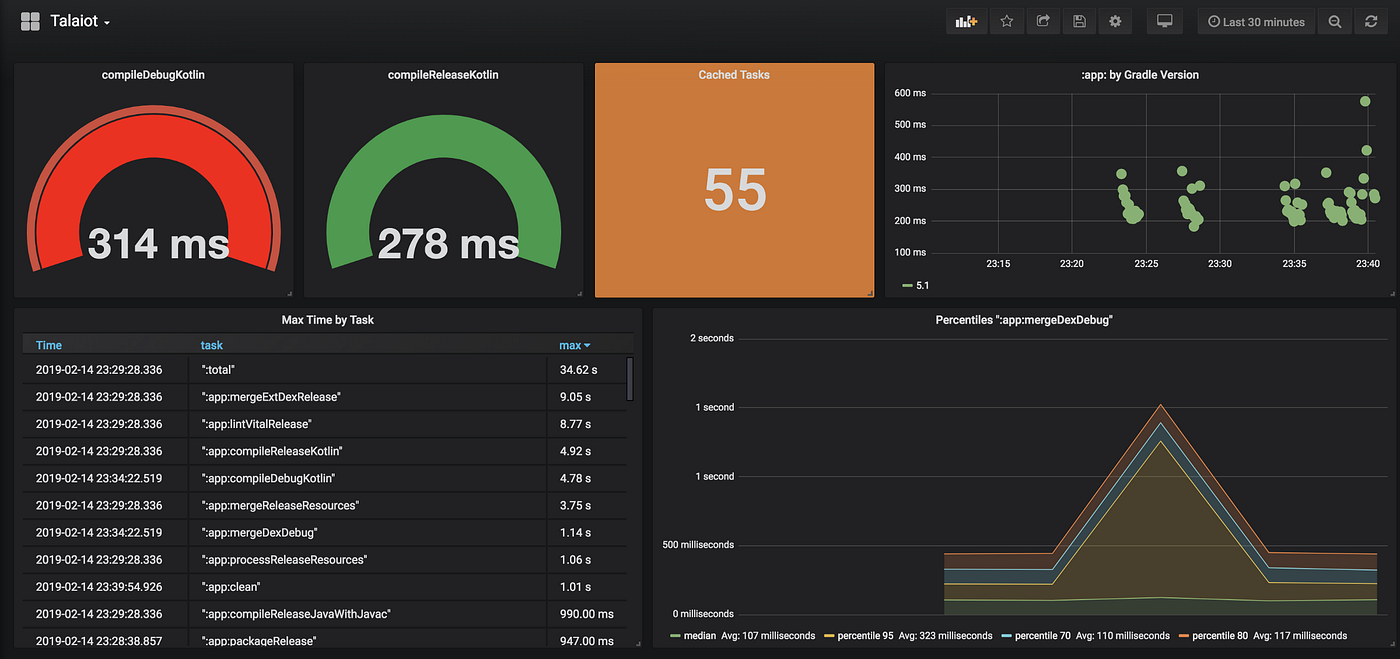This screenshot has height=659, width=1400.
Task: Enable cycle view mode via the monitor icon
Action: click(x=1164, y=20)
